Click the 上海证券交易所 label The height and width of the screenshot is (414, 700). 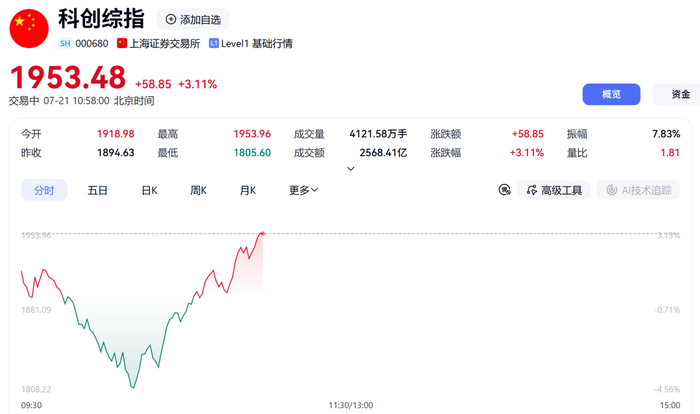pyautogui.click(x=164, y=43)
